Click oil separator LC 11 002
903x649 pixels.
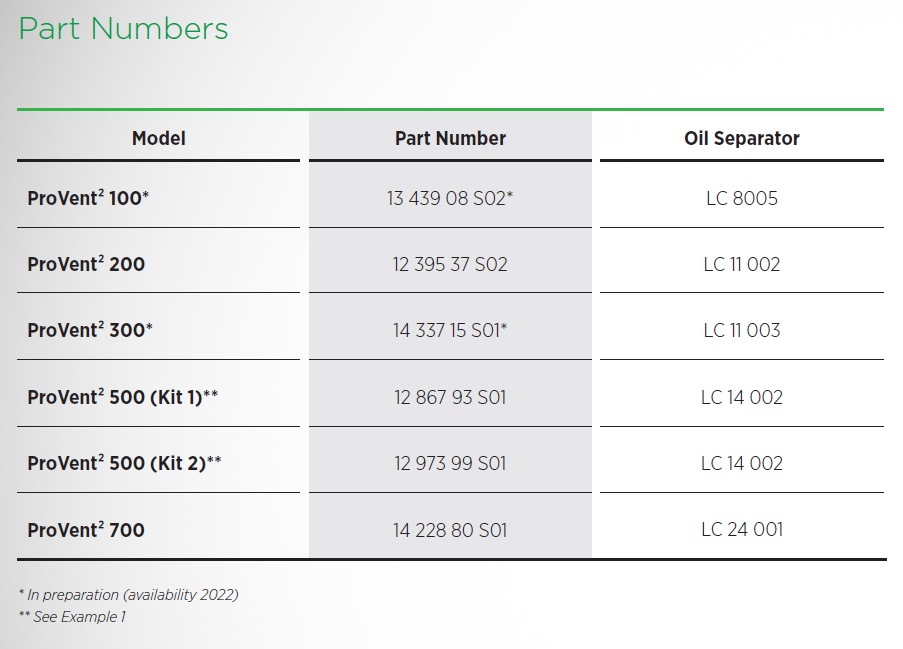coord(742,264)
